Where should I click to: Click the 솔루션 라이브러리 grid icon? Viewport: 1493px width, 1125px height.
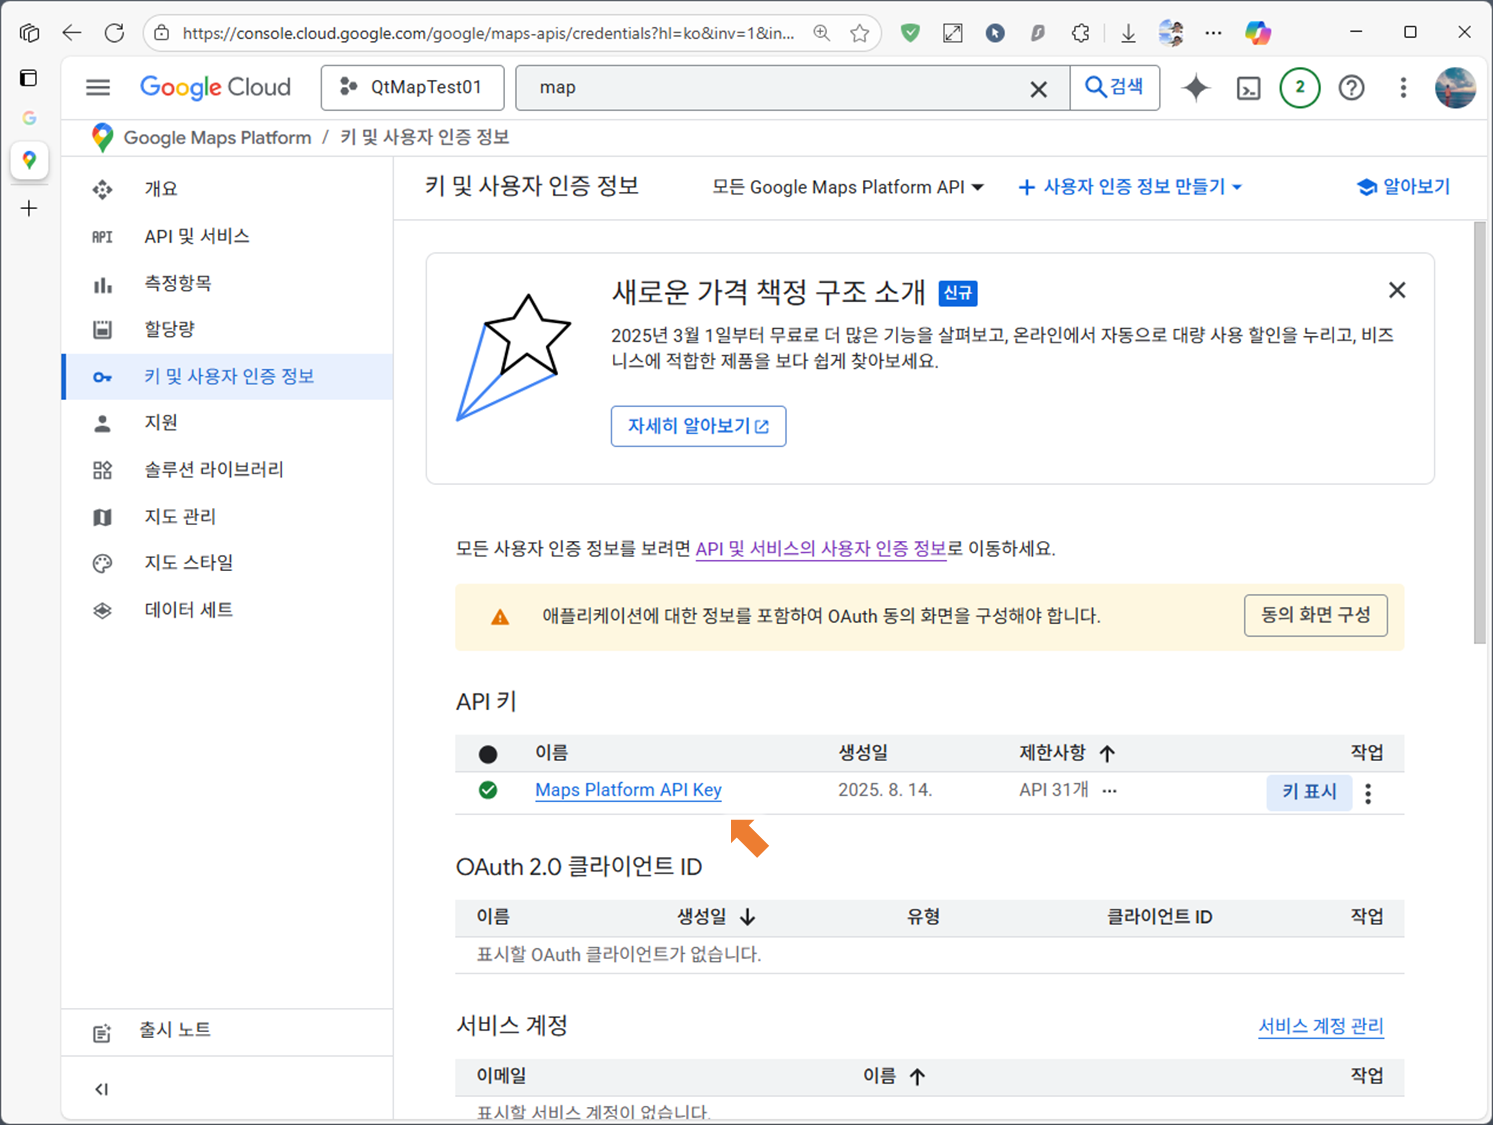pos(102,470)
